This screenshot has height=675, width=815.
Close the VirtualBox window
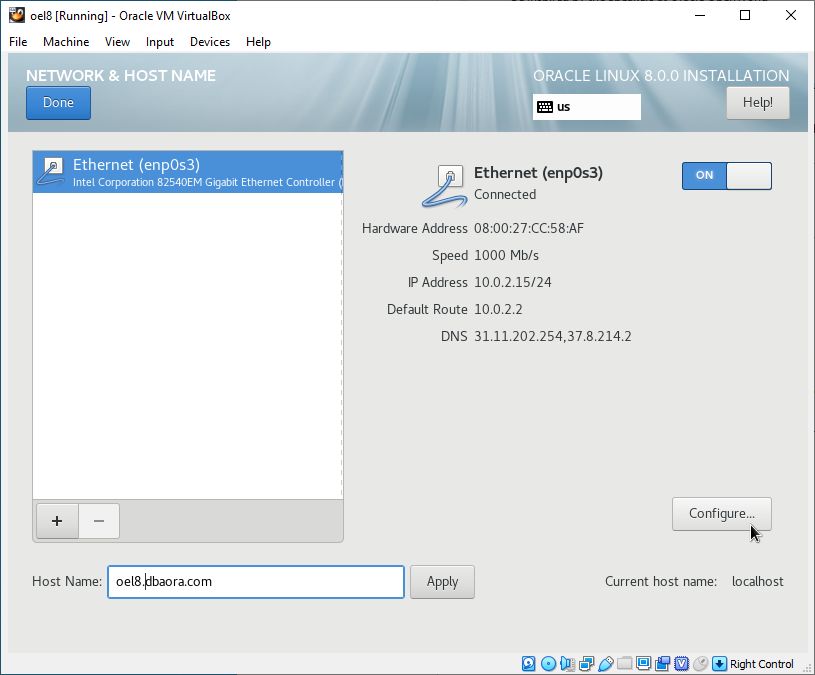(791, 15)
